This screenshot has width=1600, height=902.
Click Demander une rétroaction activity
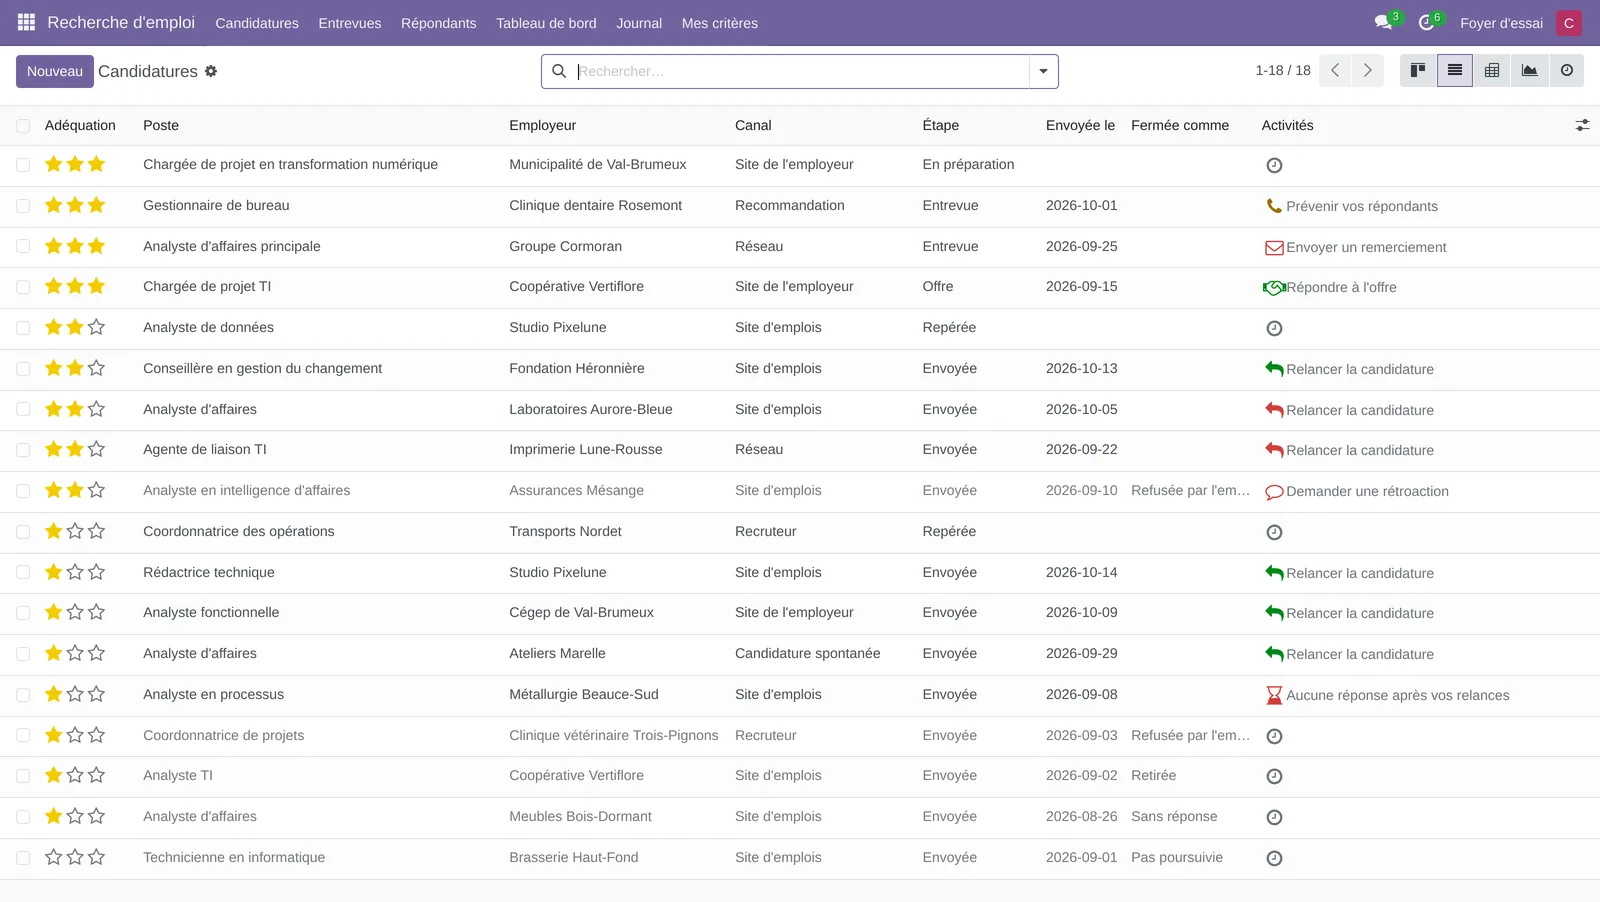[1356, 491]
